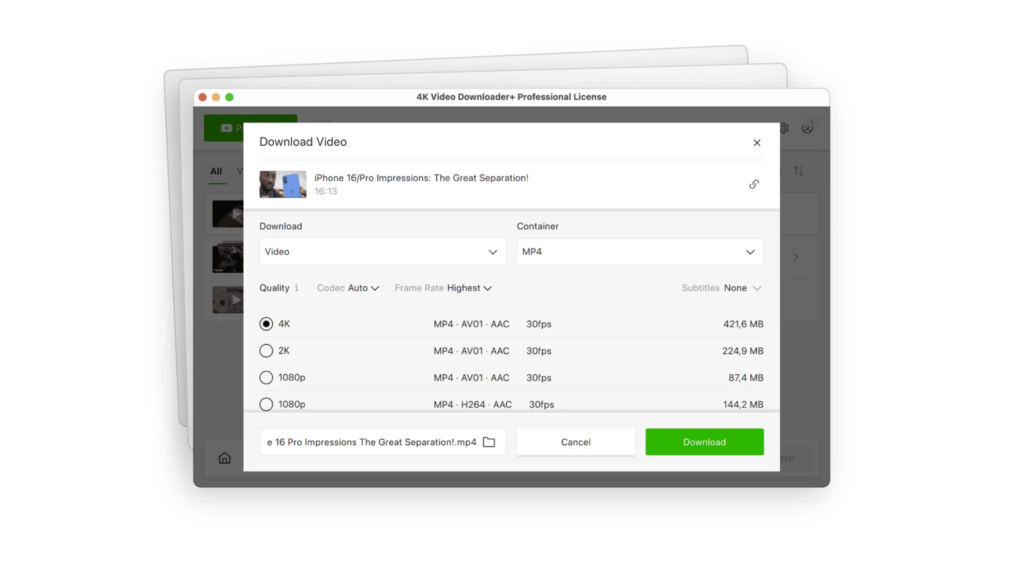This screenshot has height=576, width=1024.
Task: Expand the Frame Rate Highest dropdown
Action: click(x=443, y=288)
